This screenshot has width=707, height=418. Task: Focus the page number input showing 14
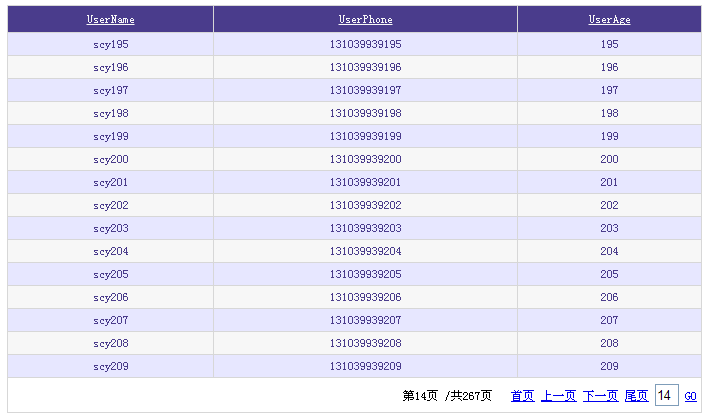(666, 395)
